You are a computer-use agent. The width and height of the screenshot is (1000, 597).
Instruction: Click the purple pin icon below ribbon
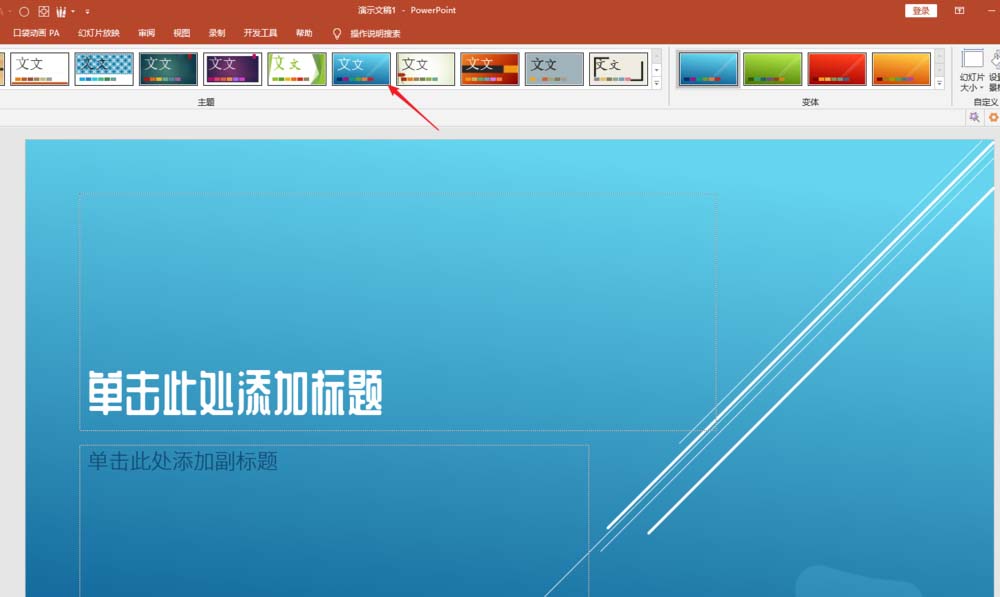974,117
